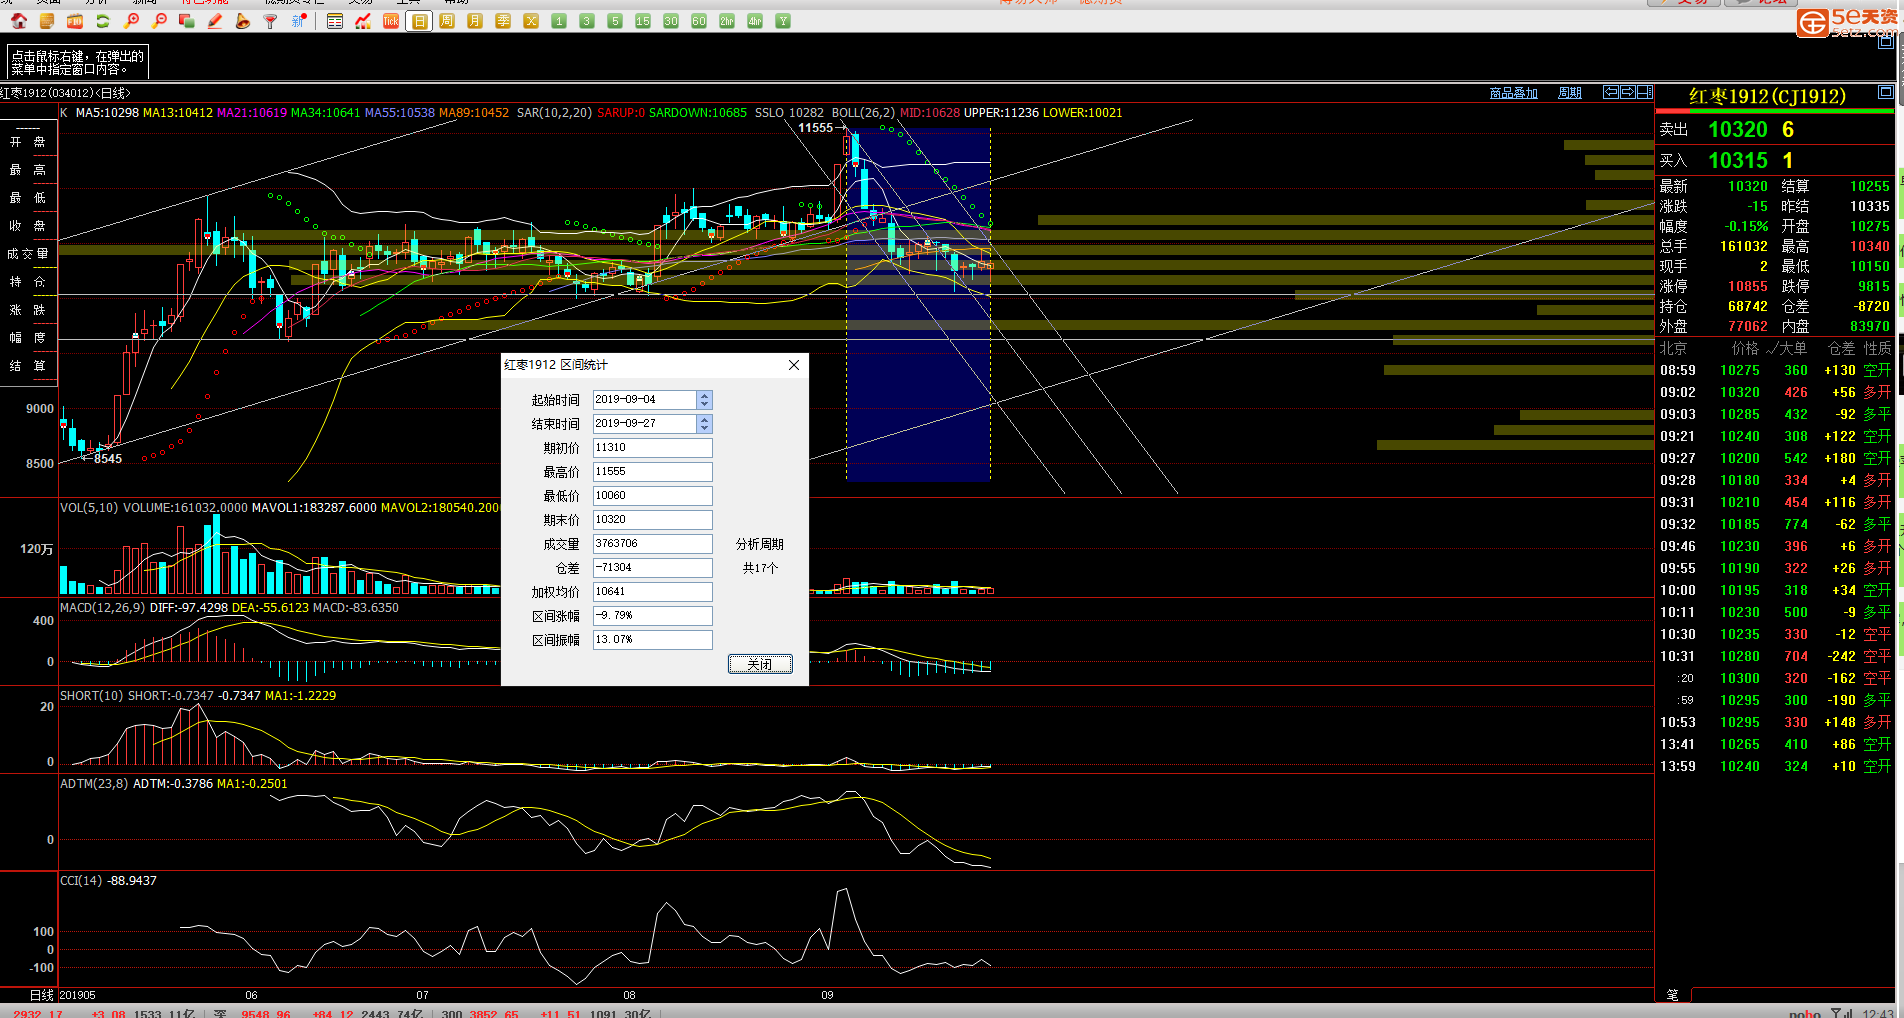Click the 新 news icon
Viewport: 1904px width, 1018px height.
(x=299, y=21)
